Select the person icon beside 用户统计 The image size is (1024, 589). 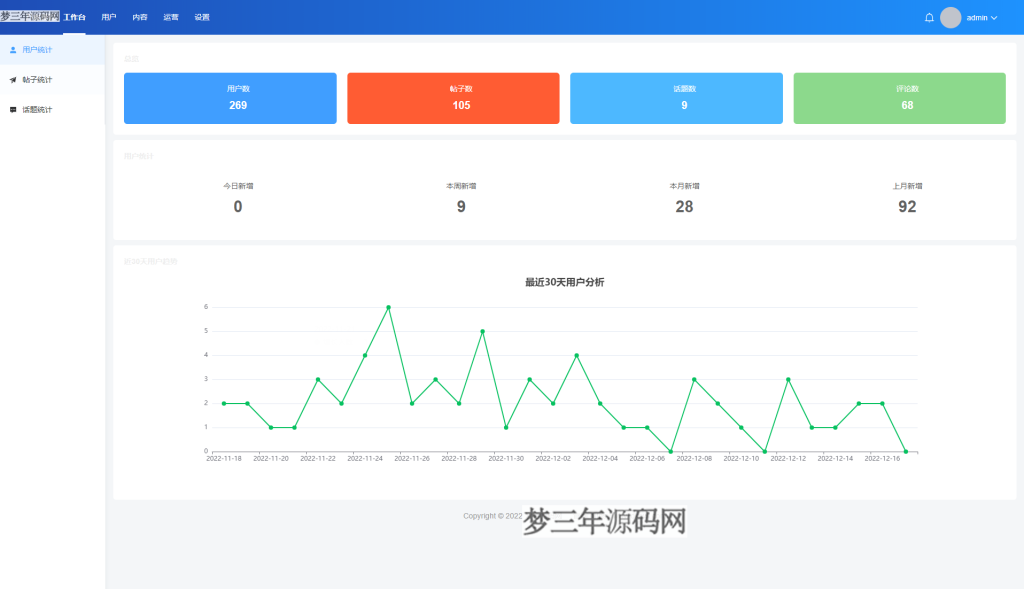[x=12, y=48]
